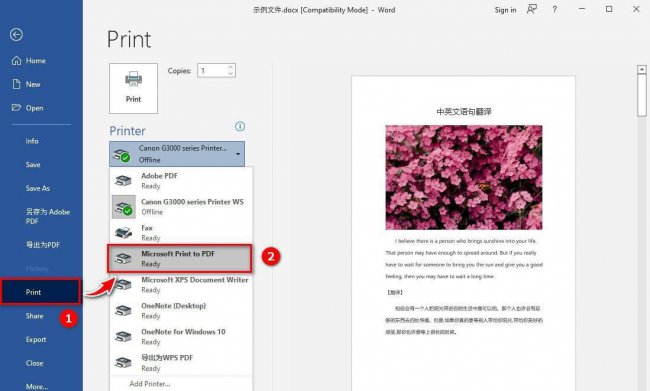650x391 pixels.
Task: Decrease copies with the down arrow
Action: click(231, 74)
